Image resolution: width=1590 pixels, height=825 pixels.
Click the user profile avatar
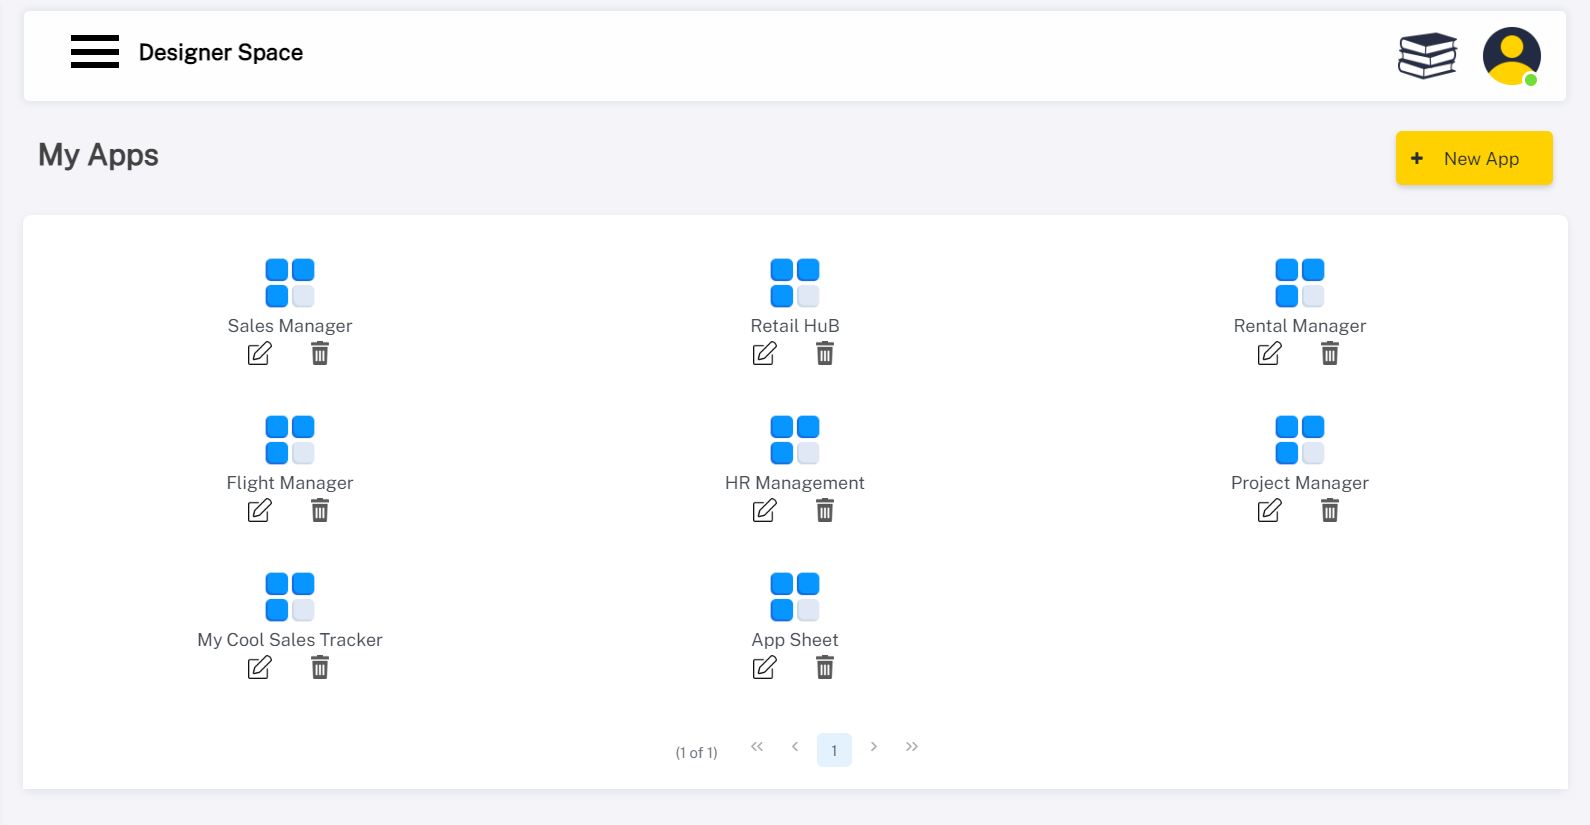tap(1511, 56)
